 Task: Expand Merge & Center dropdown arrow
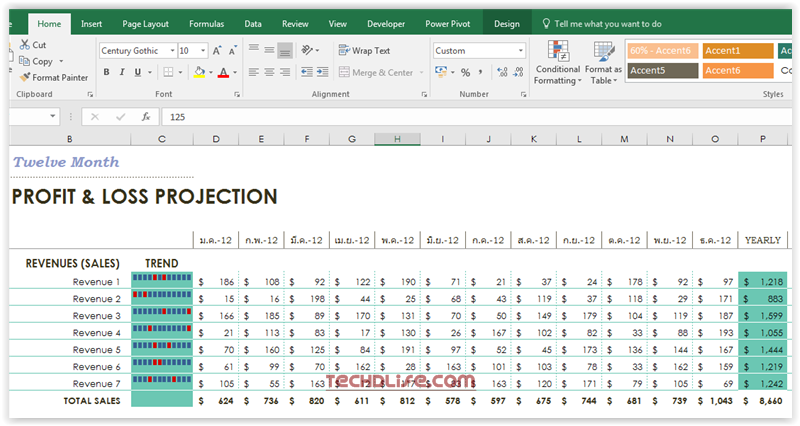pyautogui.click(x=421, y=72)
